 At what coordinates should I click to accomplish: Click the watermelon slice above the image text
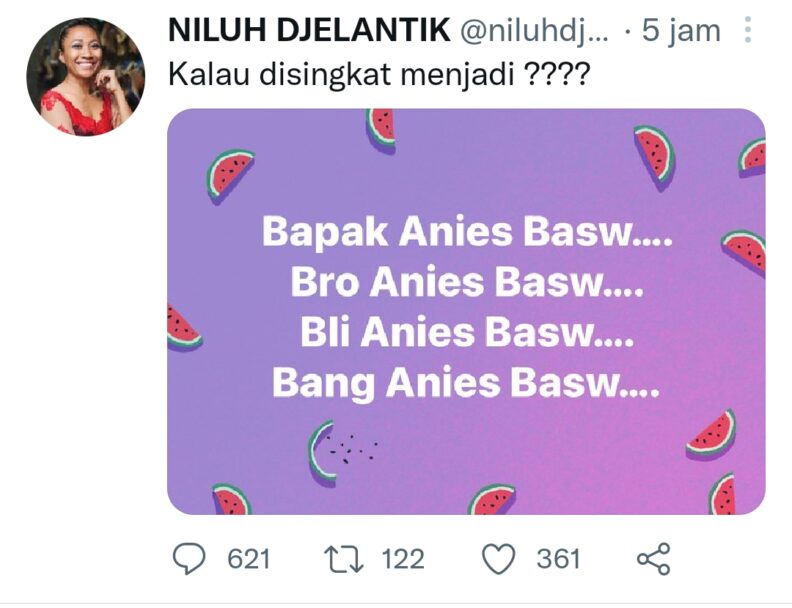pos(380,131)
